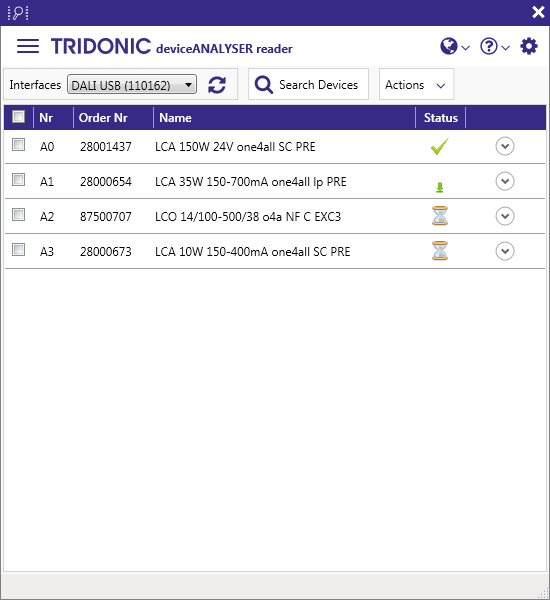Screen dimensions: 550x600
Task: Click the refresh interfaces icon
Action: pyautogui.click(x=217, y=85)
